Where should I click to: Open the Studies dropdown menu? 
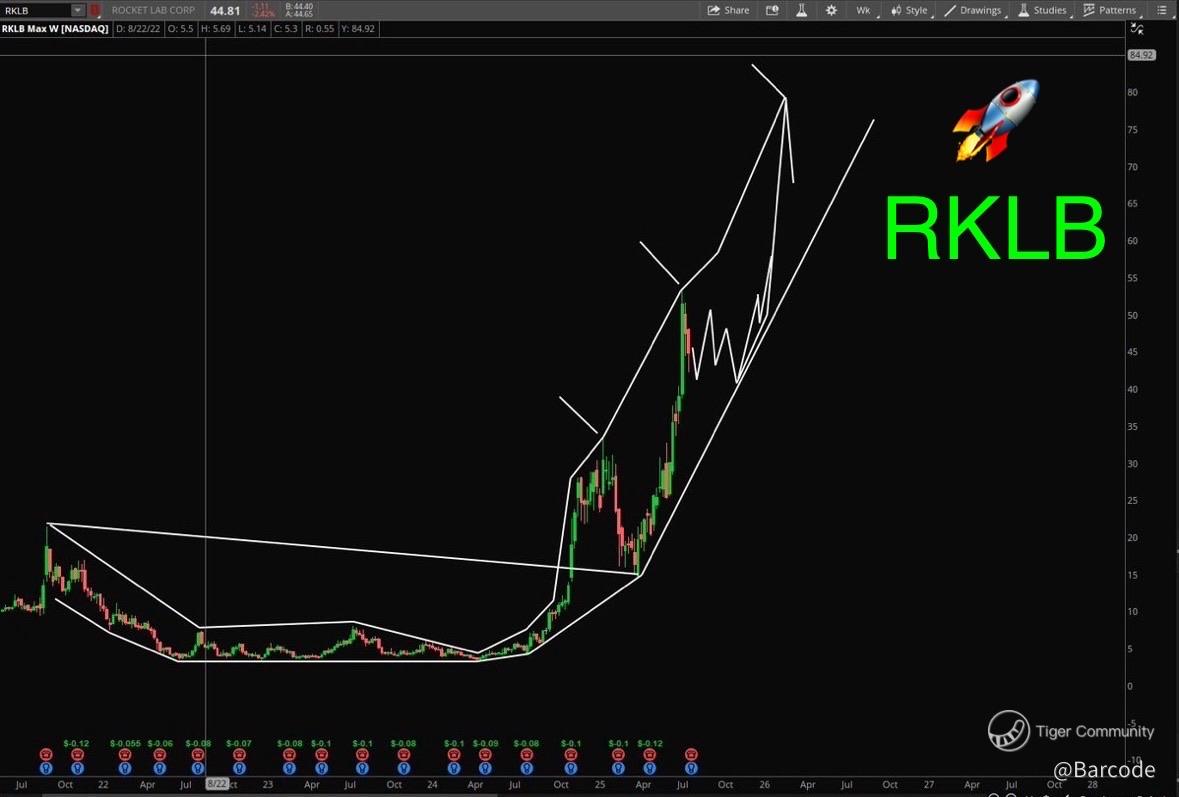[1044, 11]
